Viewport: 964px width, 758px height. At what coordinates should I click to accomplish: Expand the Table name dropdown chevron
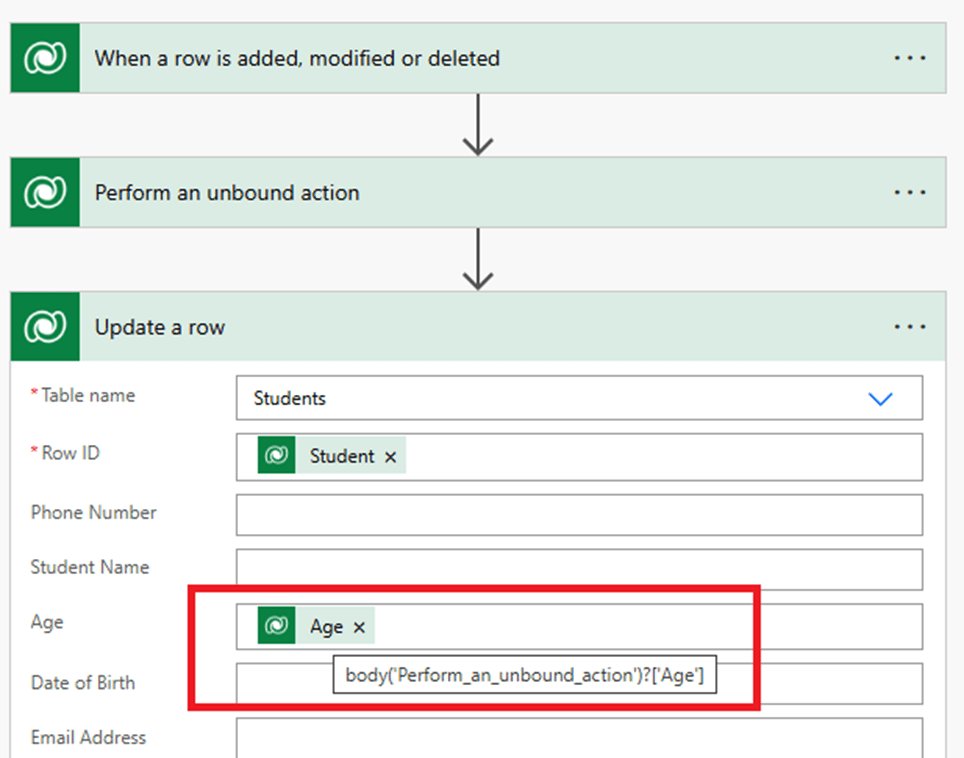point(880,399)
